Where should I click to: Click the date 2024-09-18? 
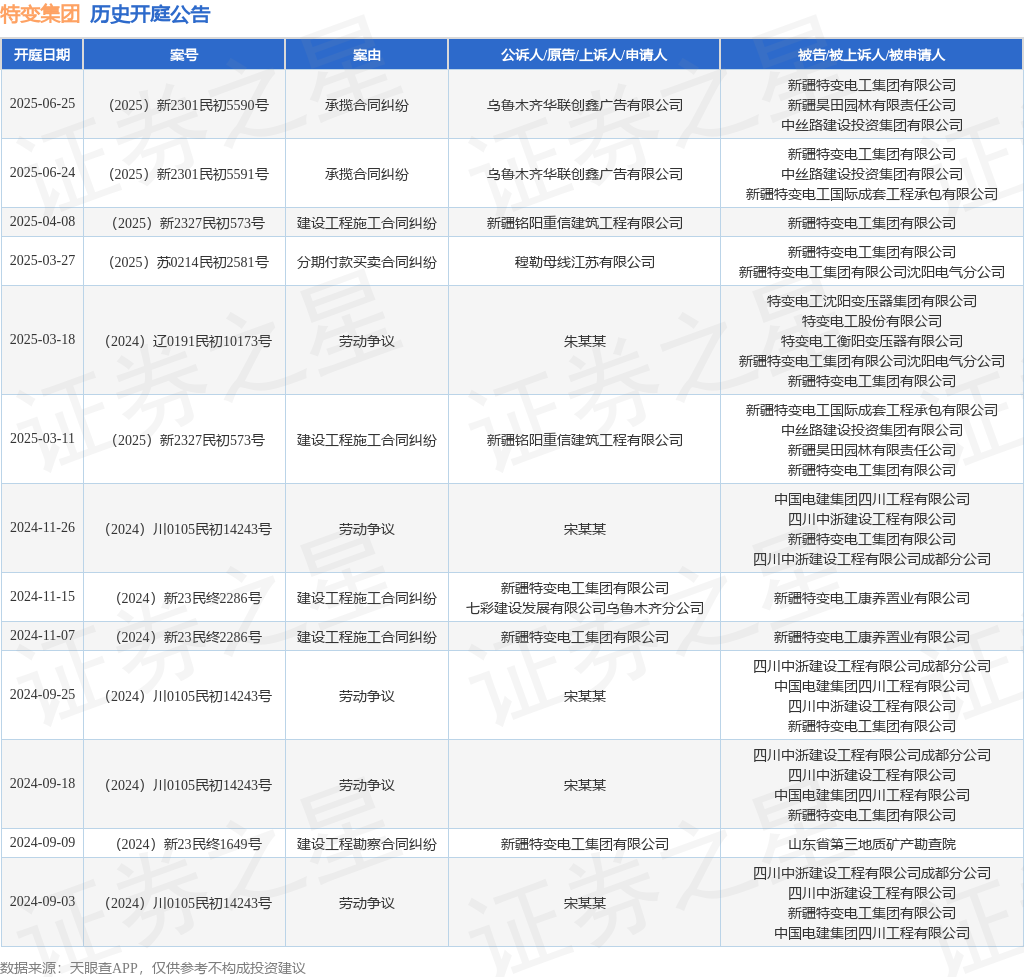click(x=42, y=784)
